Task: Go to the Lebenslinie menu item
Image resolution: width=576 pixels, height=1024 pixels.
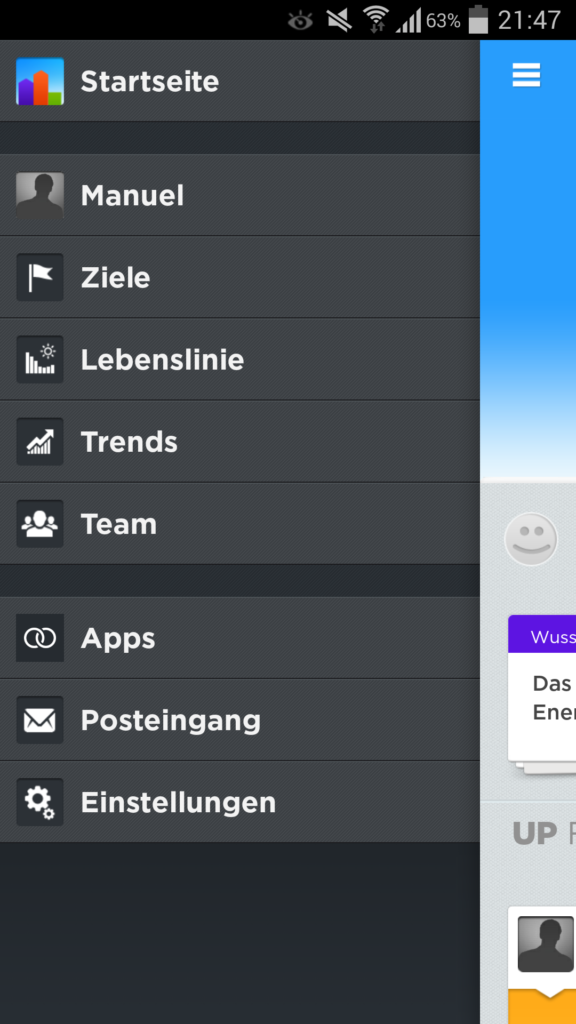Action: (240, 360)
